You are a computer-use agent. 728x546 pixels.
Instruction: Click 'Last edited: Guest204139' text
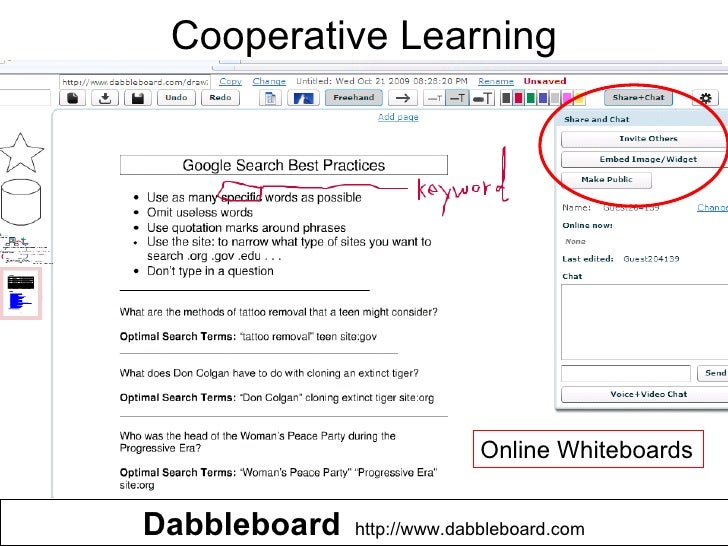pos(620,259)
